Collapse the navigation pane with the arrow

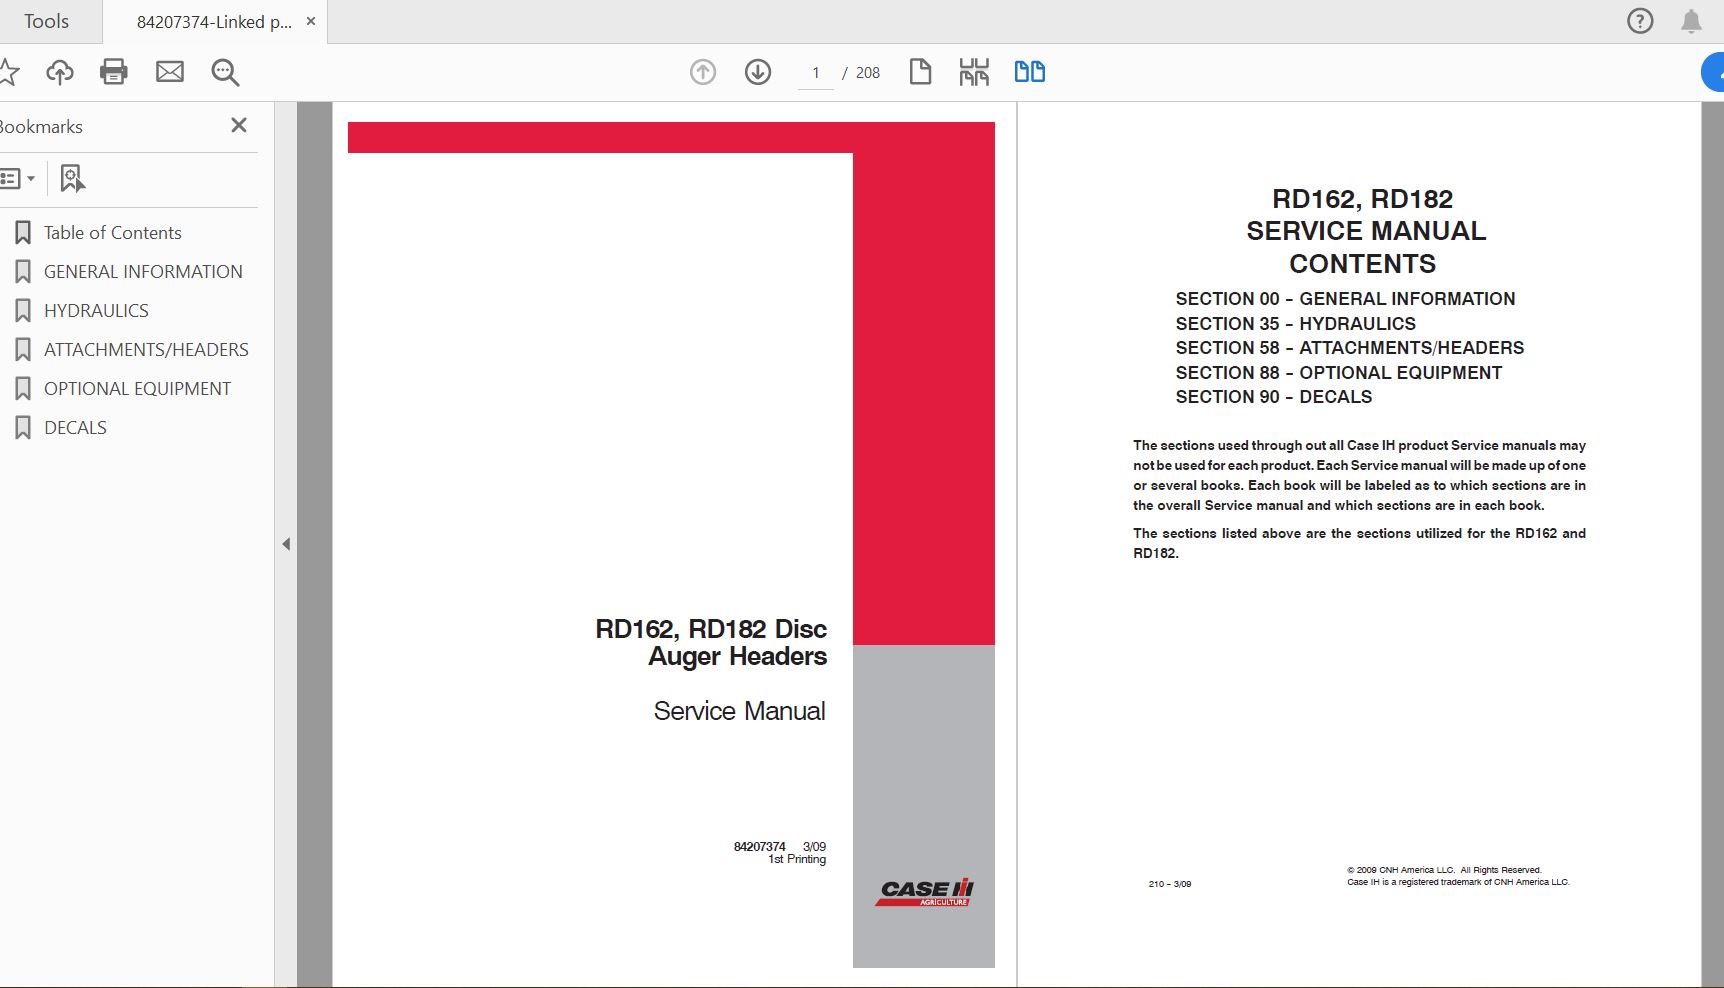(286, 544)
